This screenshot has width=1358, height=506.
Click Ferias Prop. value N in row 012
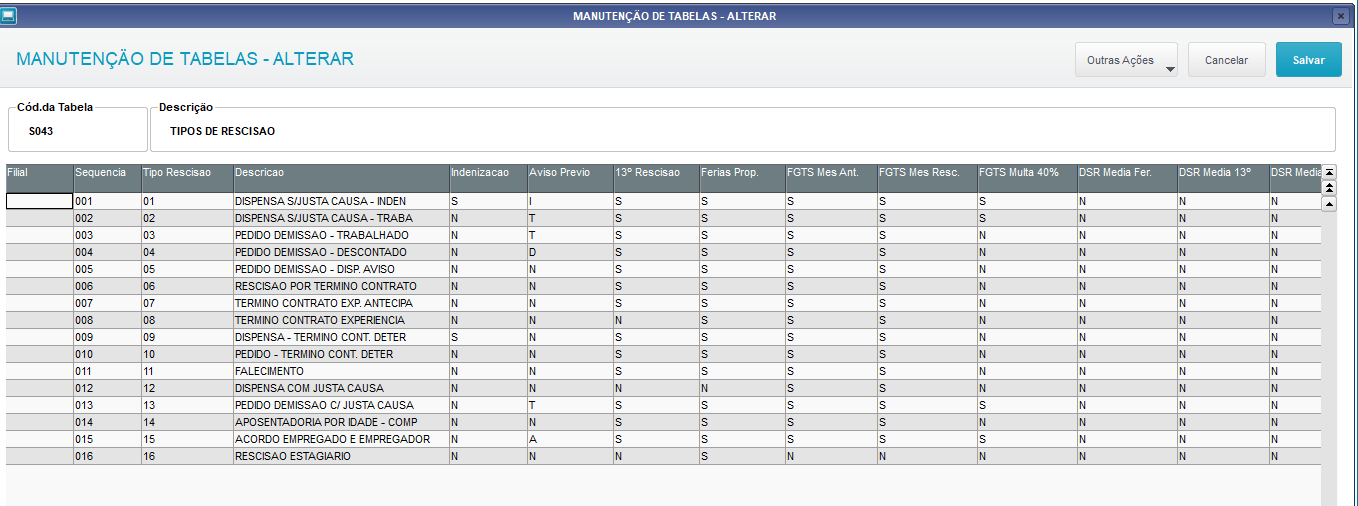point(742,388)
